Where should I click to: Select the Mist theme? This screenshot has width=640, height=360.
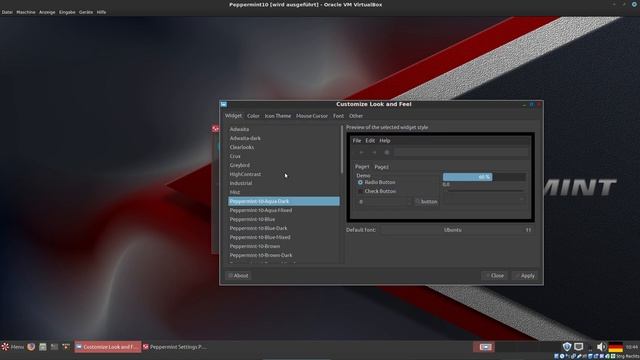tap(284, 192)
